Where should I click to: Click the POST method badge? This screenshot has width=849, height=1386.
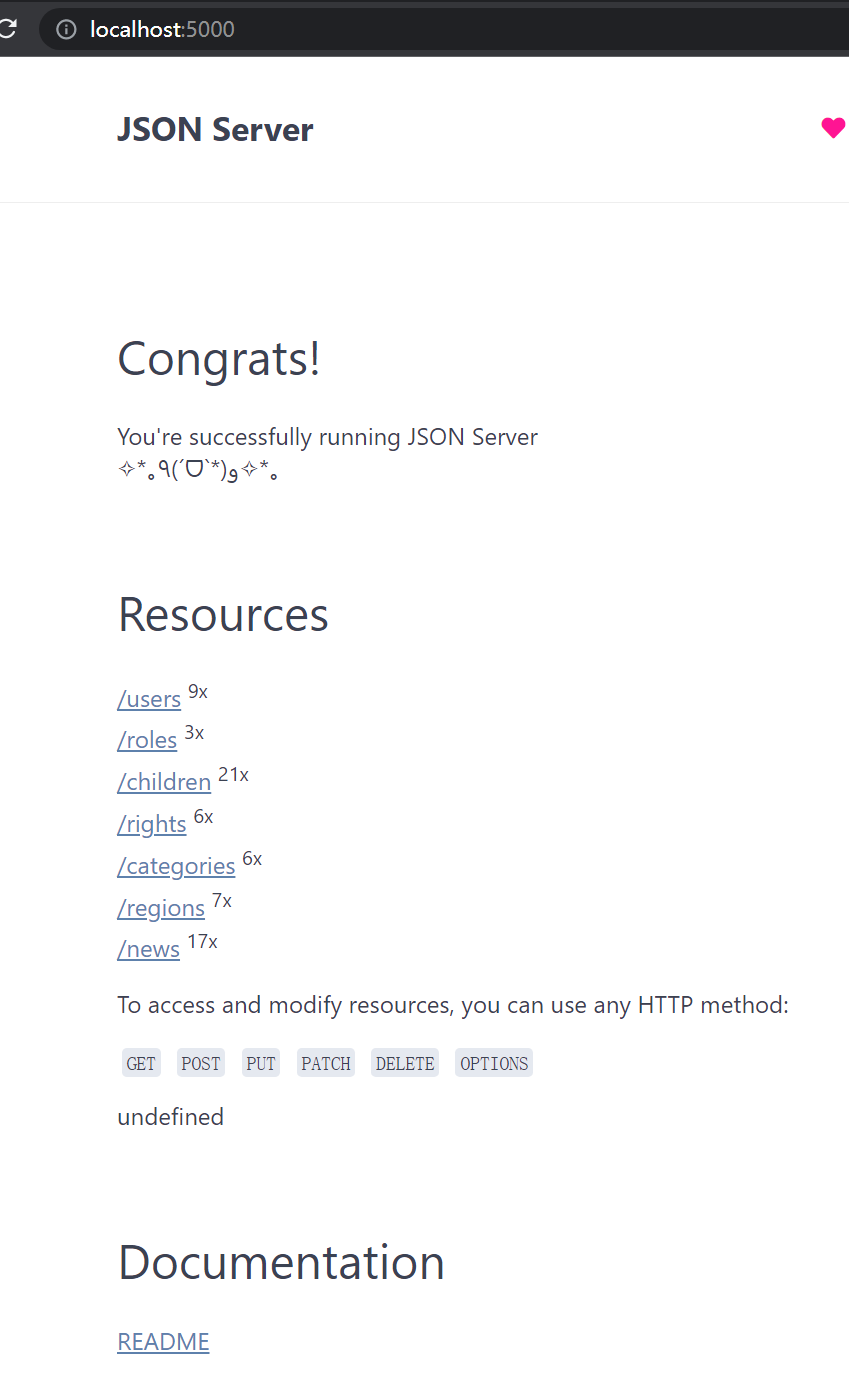(x=200, y=1062)
